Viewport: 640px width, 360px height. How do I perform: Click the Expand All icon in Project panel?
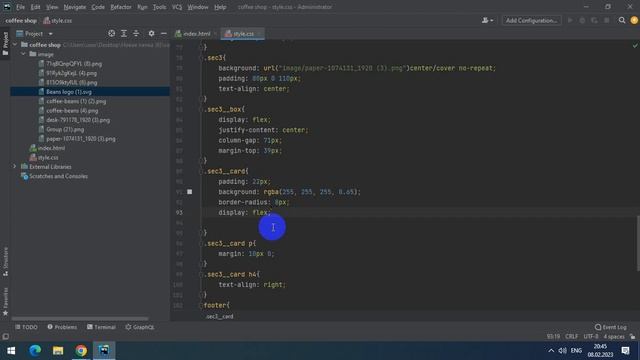[x=124, y=33]
